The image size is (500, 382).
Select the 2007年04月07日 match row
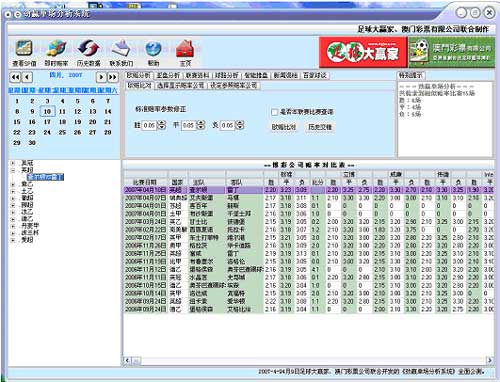click(x=309, y=198)
